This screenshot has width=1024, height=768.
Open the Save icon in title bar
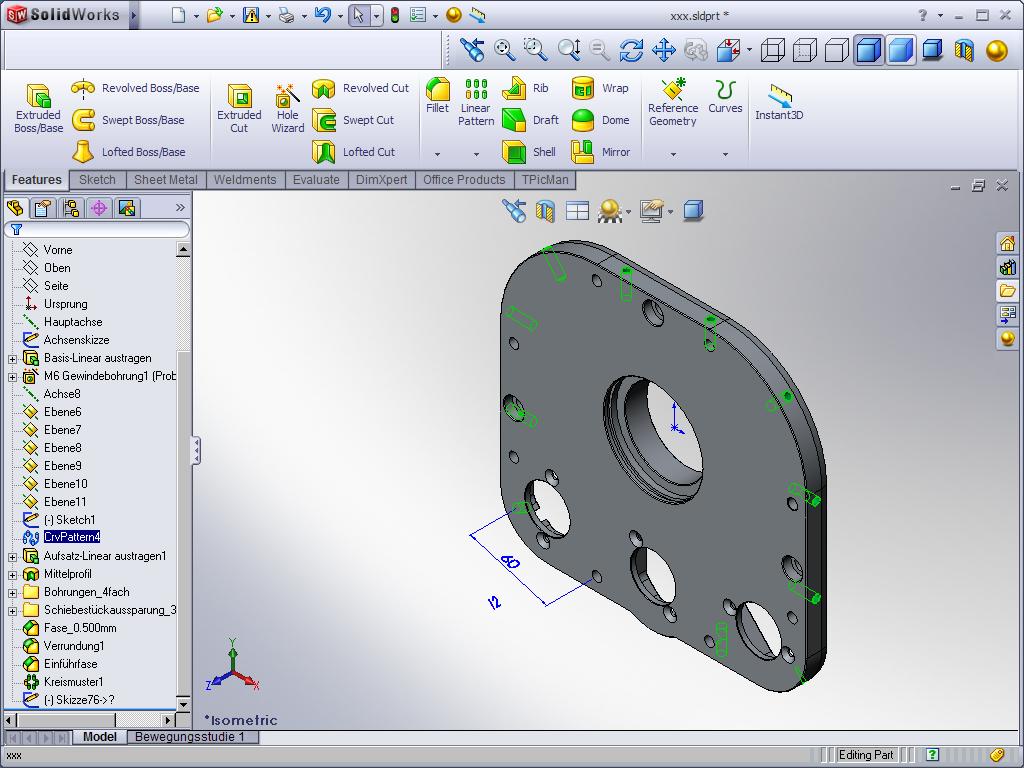click(x=251, y=15)
